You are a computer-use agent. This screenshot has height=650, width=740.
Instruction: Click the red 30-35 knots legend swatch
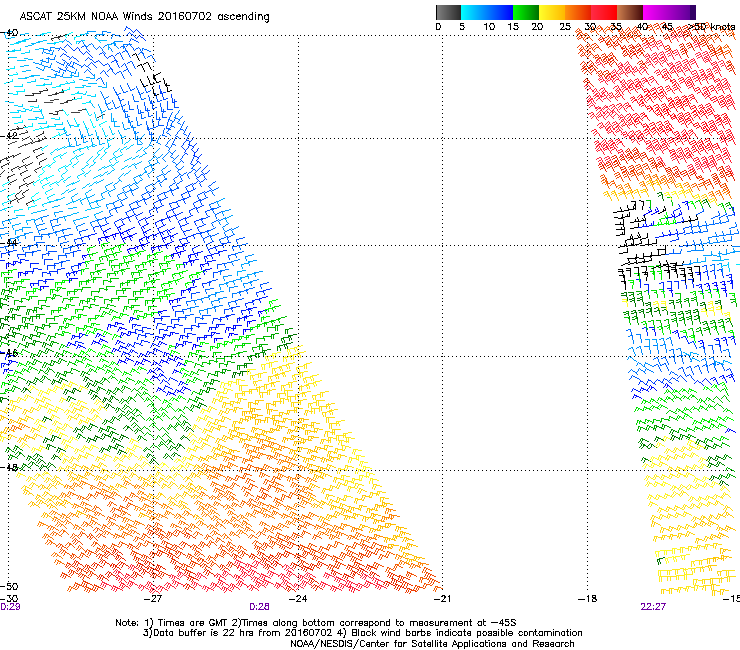click(604, 12)
